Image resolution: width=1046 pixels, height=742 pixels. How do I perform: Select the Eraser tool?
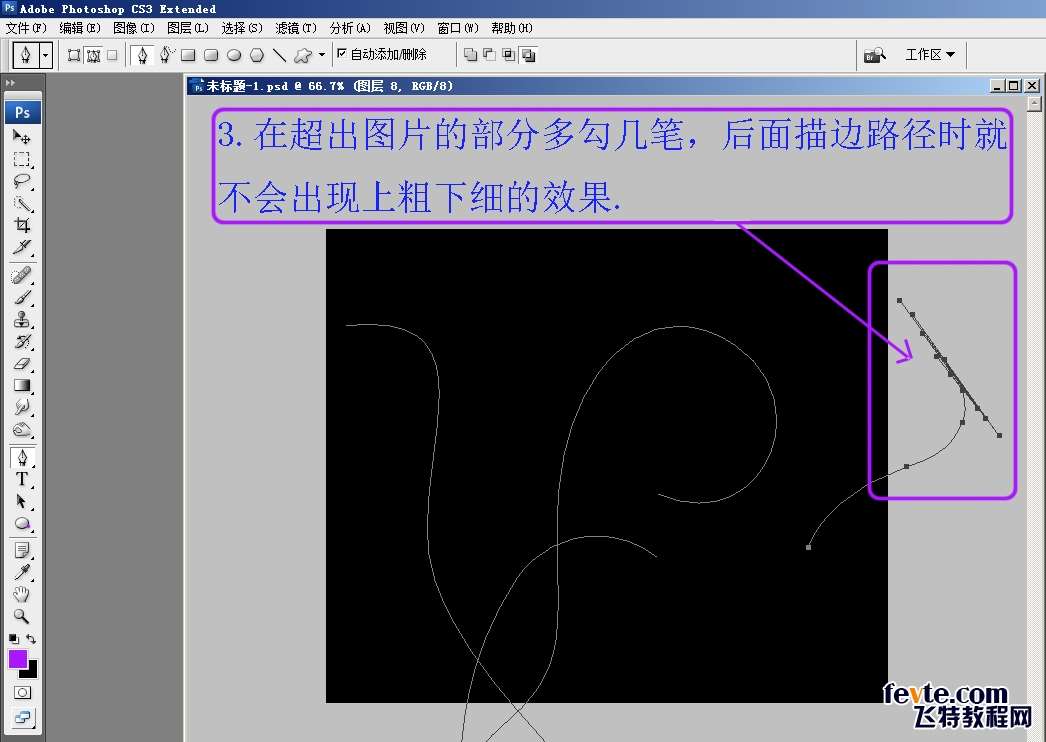click(x=22, y=364)
